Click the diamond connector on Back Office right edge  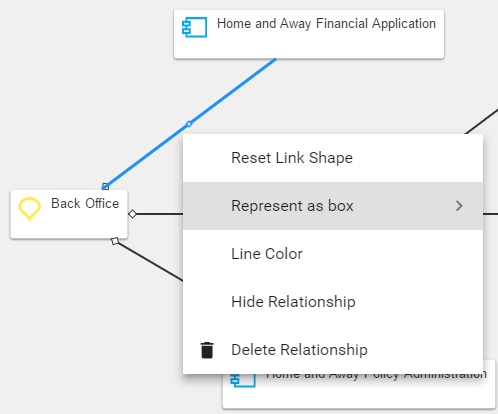[x=132, y=214]
